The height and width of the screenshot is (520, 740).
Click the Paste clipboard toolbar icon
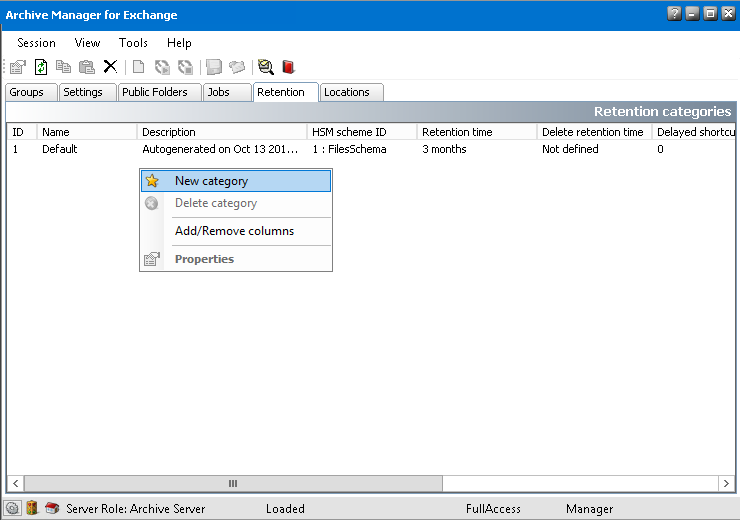[87, 67]
